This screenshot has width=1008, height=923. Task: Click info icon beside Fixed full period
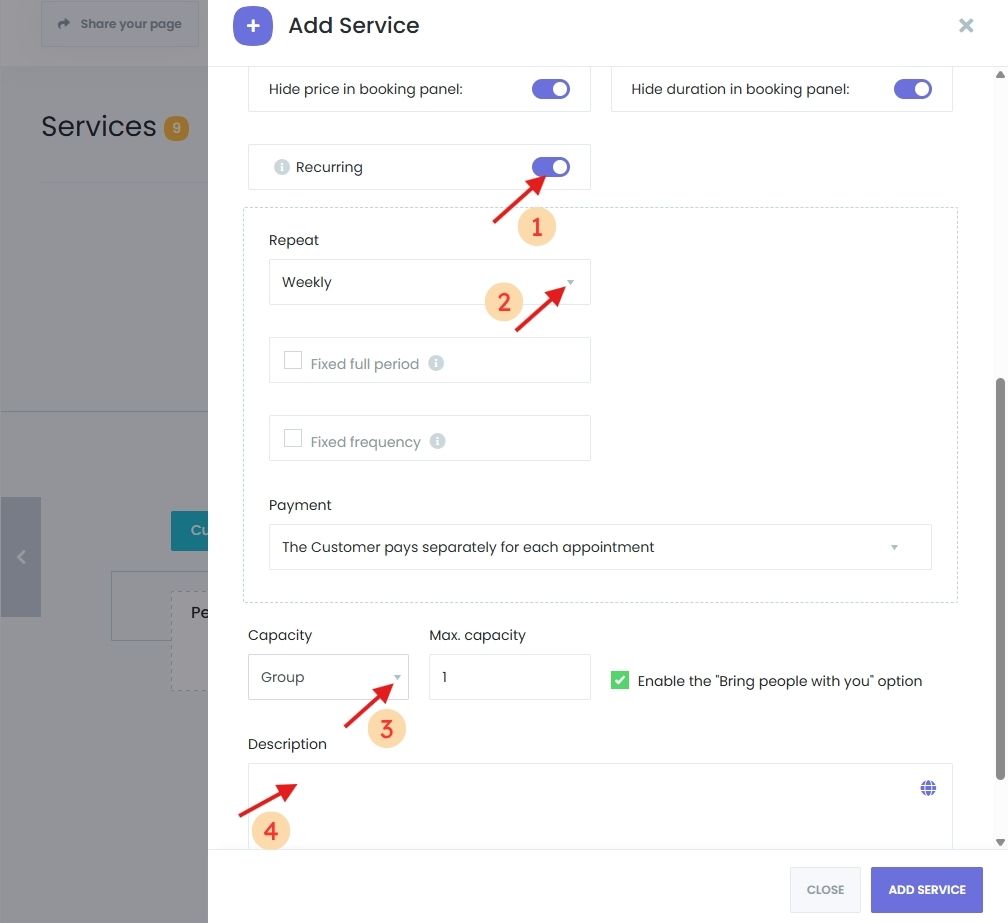[436, 363]
